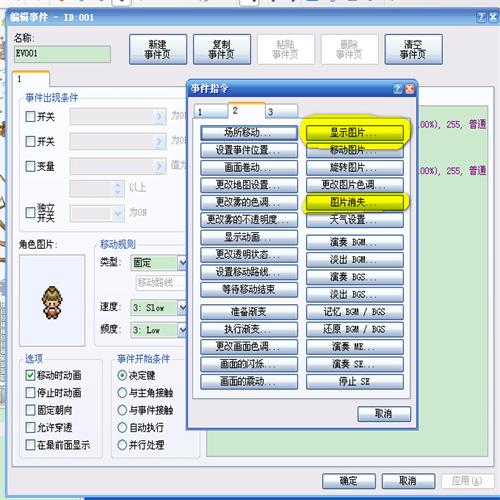Select 并行处理 trigger radio button
The width and height of the screenshot is (500, 500).
pyautogui.click(x=122, y=445)
